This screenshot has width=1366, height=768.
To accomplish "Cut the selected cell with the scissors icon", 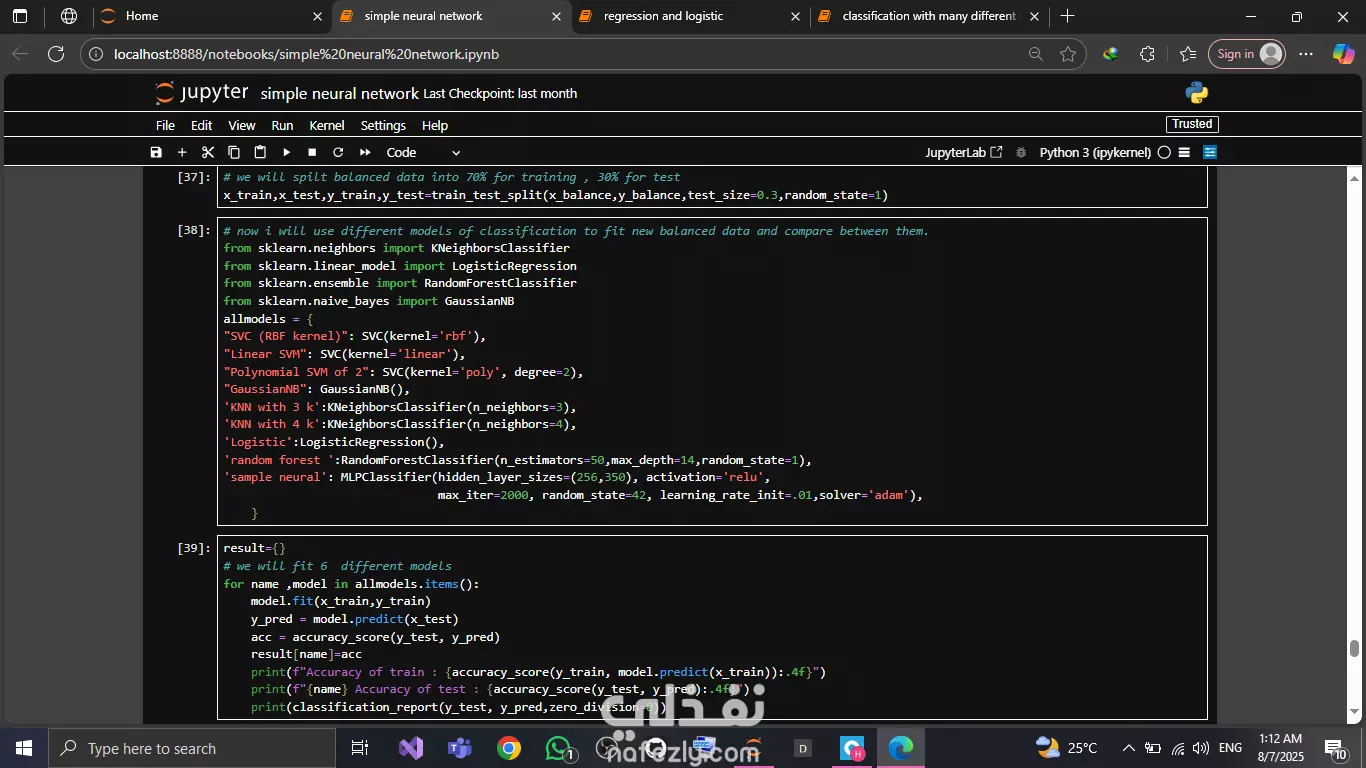I will 208,152.
